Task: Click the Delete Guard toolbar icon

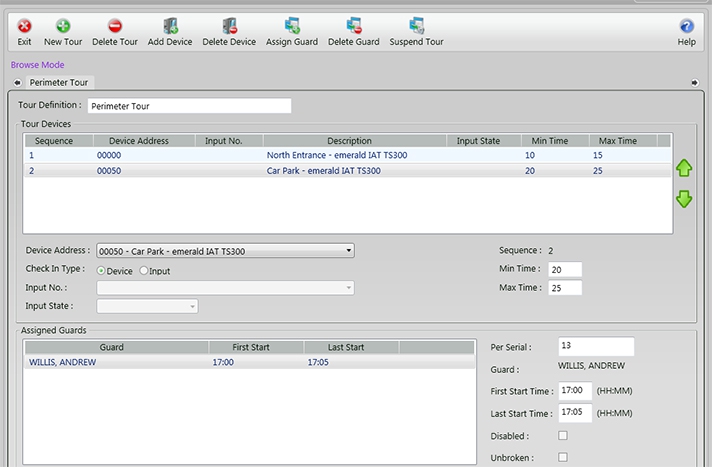Action: tap(354, 26)
